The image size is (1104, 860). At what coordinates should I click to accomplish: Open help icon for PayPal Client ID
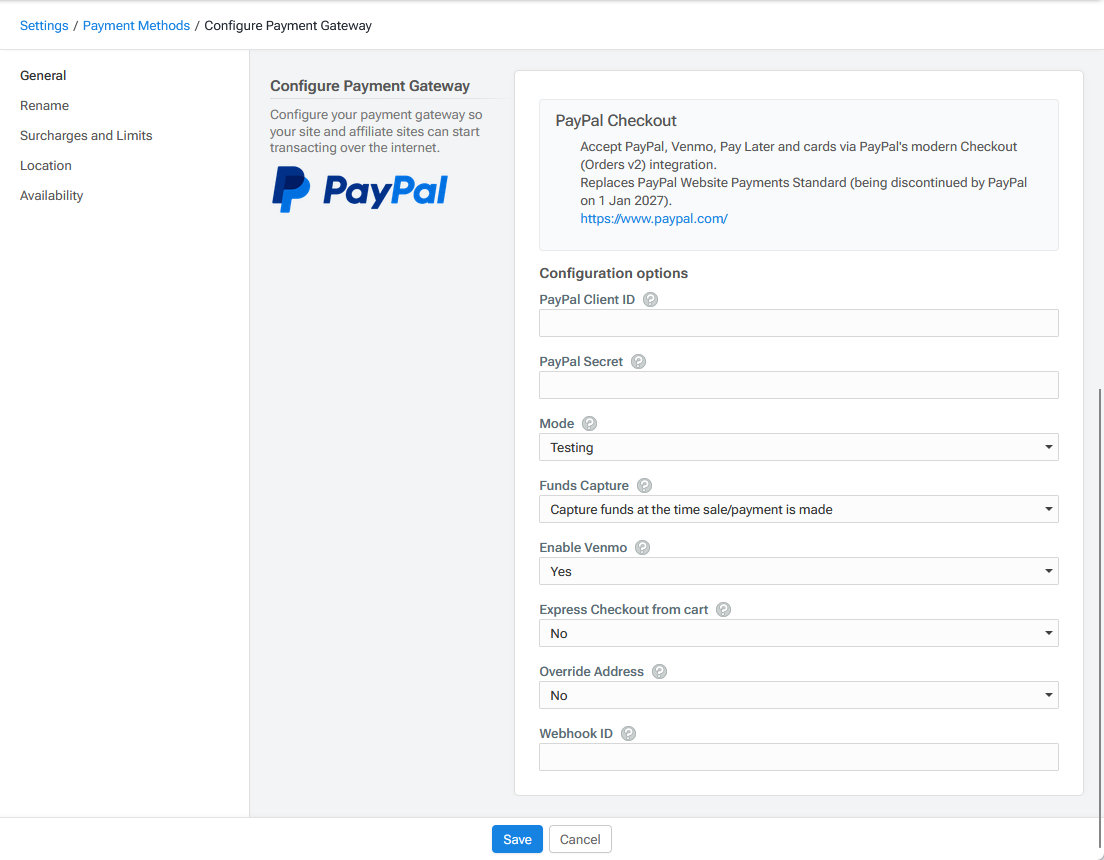click(x=651, y=299)
